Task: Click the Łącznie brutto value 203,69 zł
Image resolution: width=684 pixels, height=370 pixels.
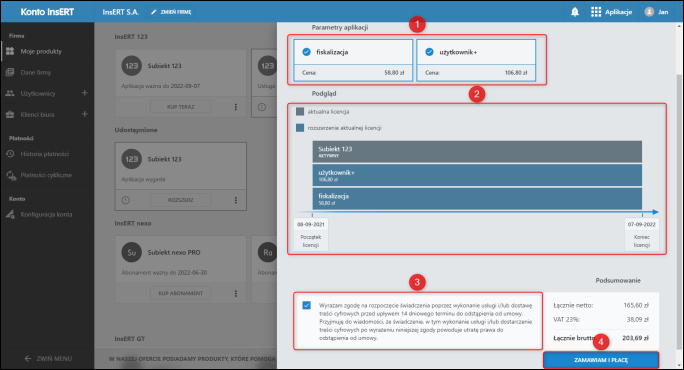Action: click(635, 338)
